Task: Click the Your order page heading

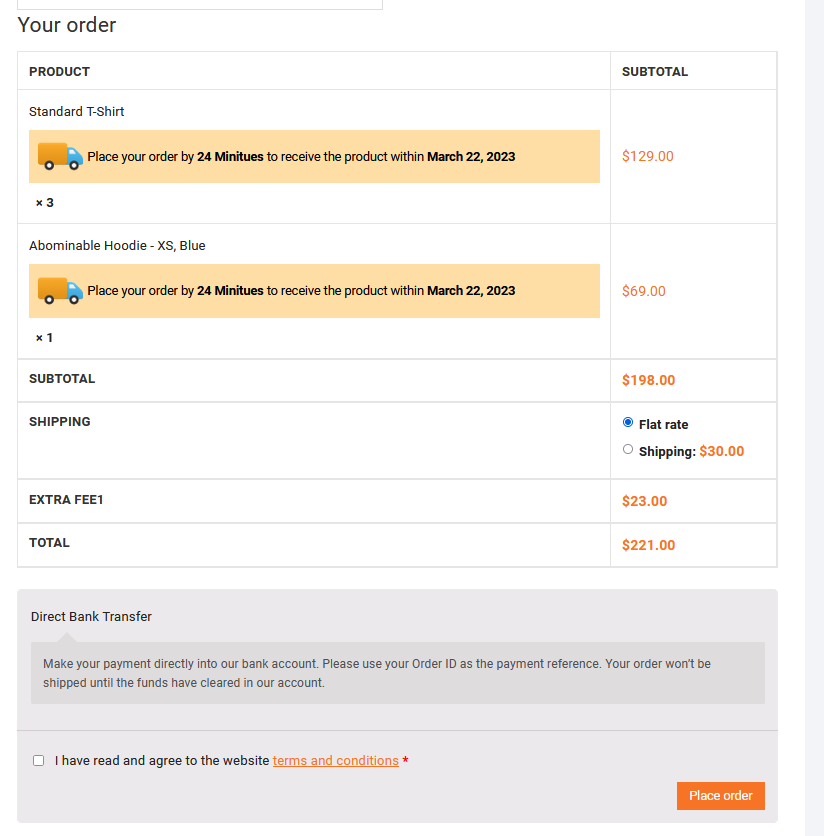Action: [67, 25]
